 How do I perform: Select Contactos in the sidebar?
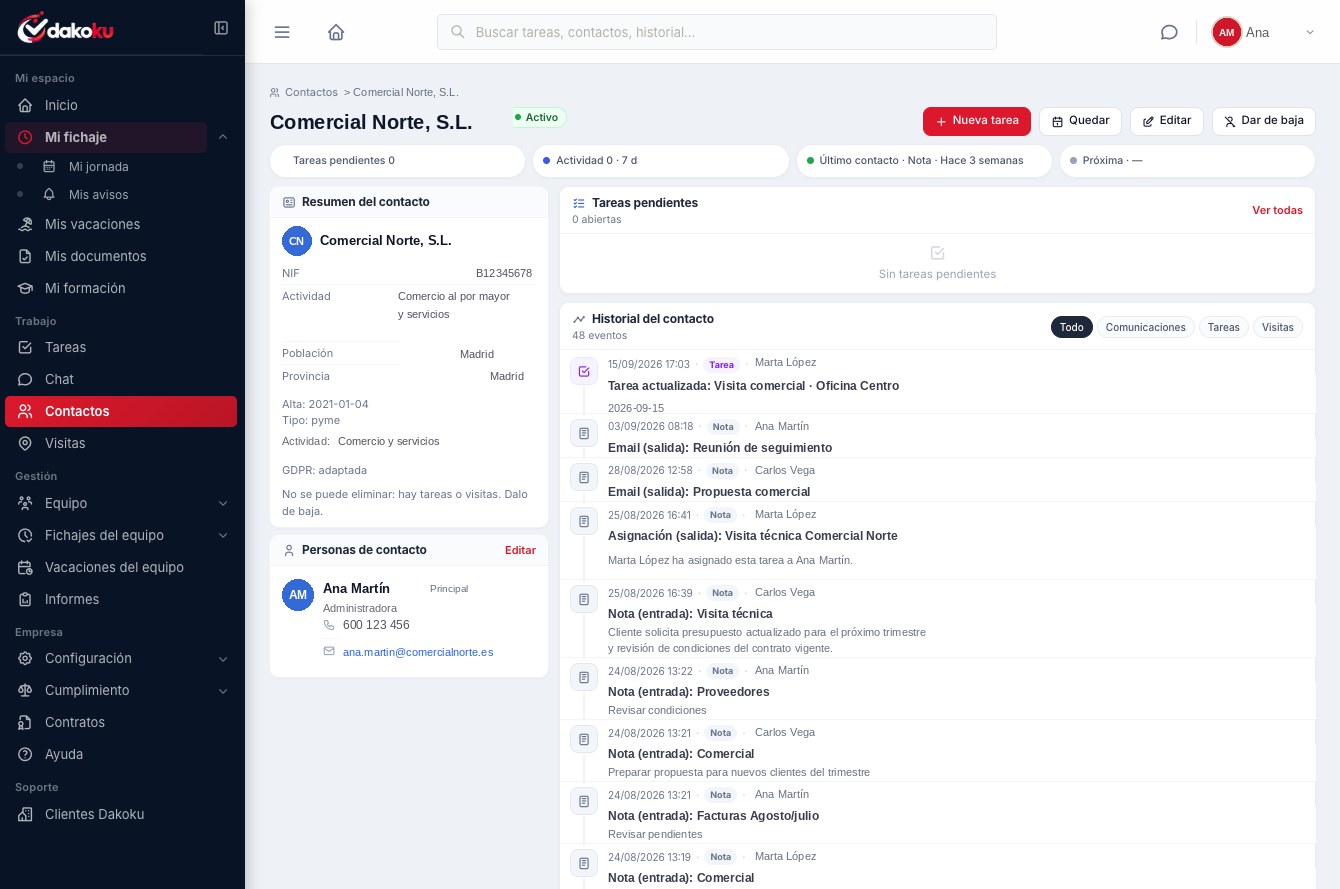coord(121,411)
